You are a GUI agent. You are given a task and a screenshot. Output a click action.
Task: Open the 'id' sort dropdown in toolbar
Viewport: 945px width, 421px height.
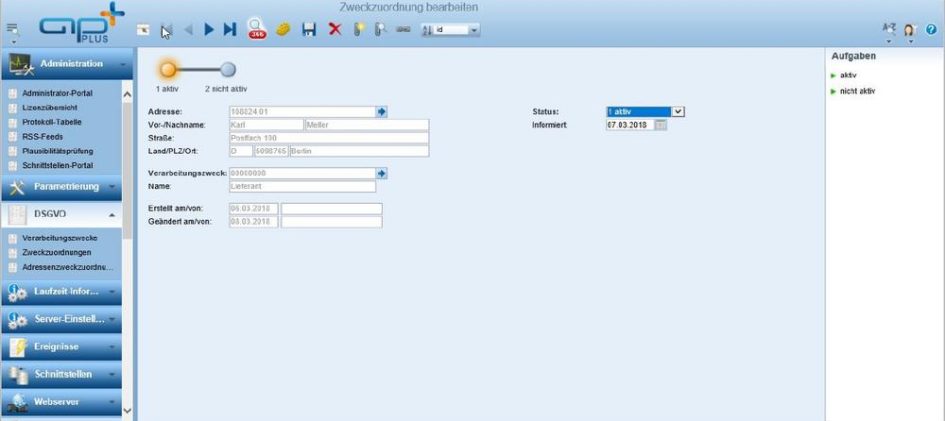[473, 30]
